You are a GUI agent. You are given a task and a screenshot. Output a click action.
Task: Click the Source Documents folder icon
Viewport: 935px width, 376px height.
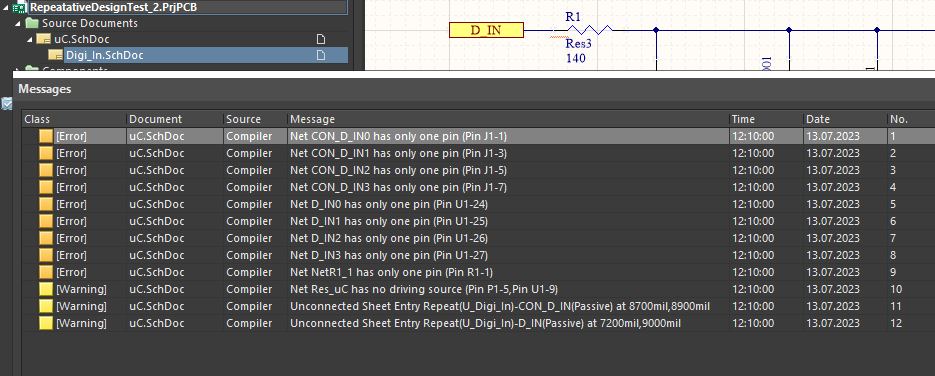pos(32,23)
